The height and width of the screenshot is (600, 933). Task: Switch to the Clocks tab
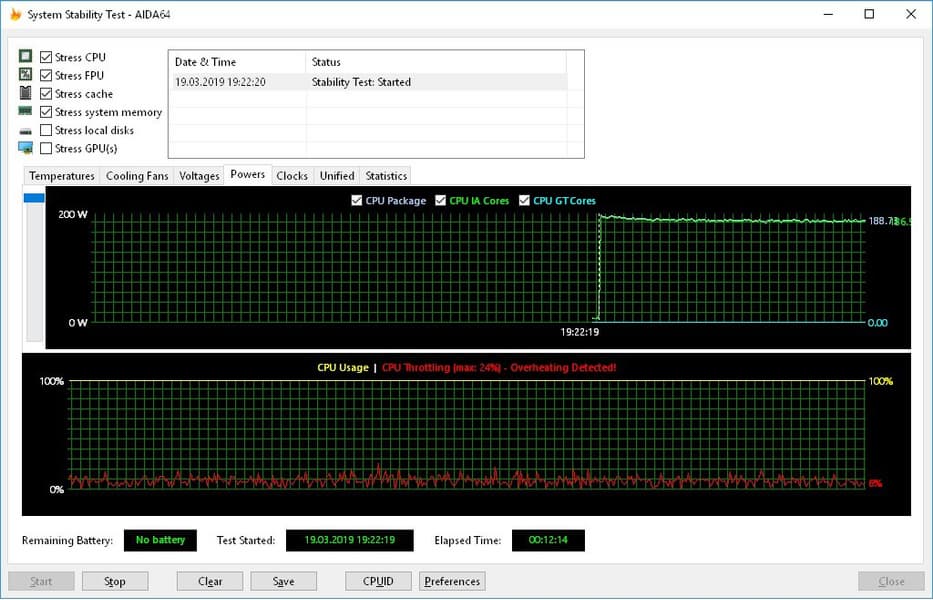[292, 176]
